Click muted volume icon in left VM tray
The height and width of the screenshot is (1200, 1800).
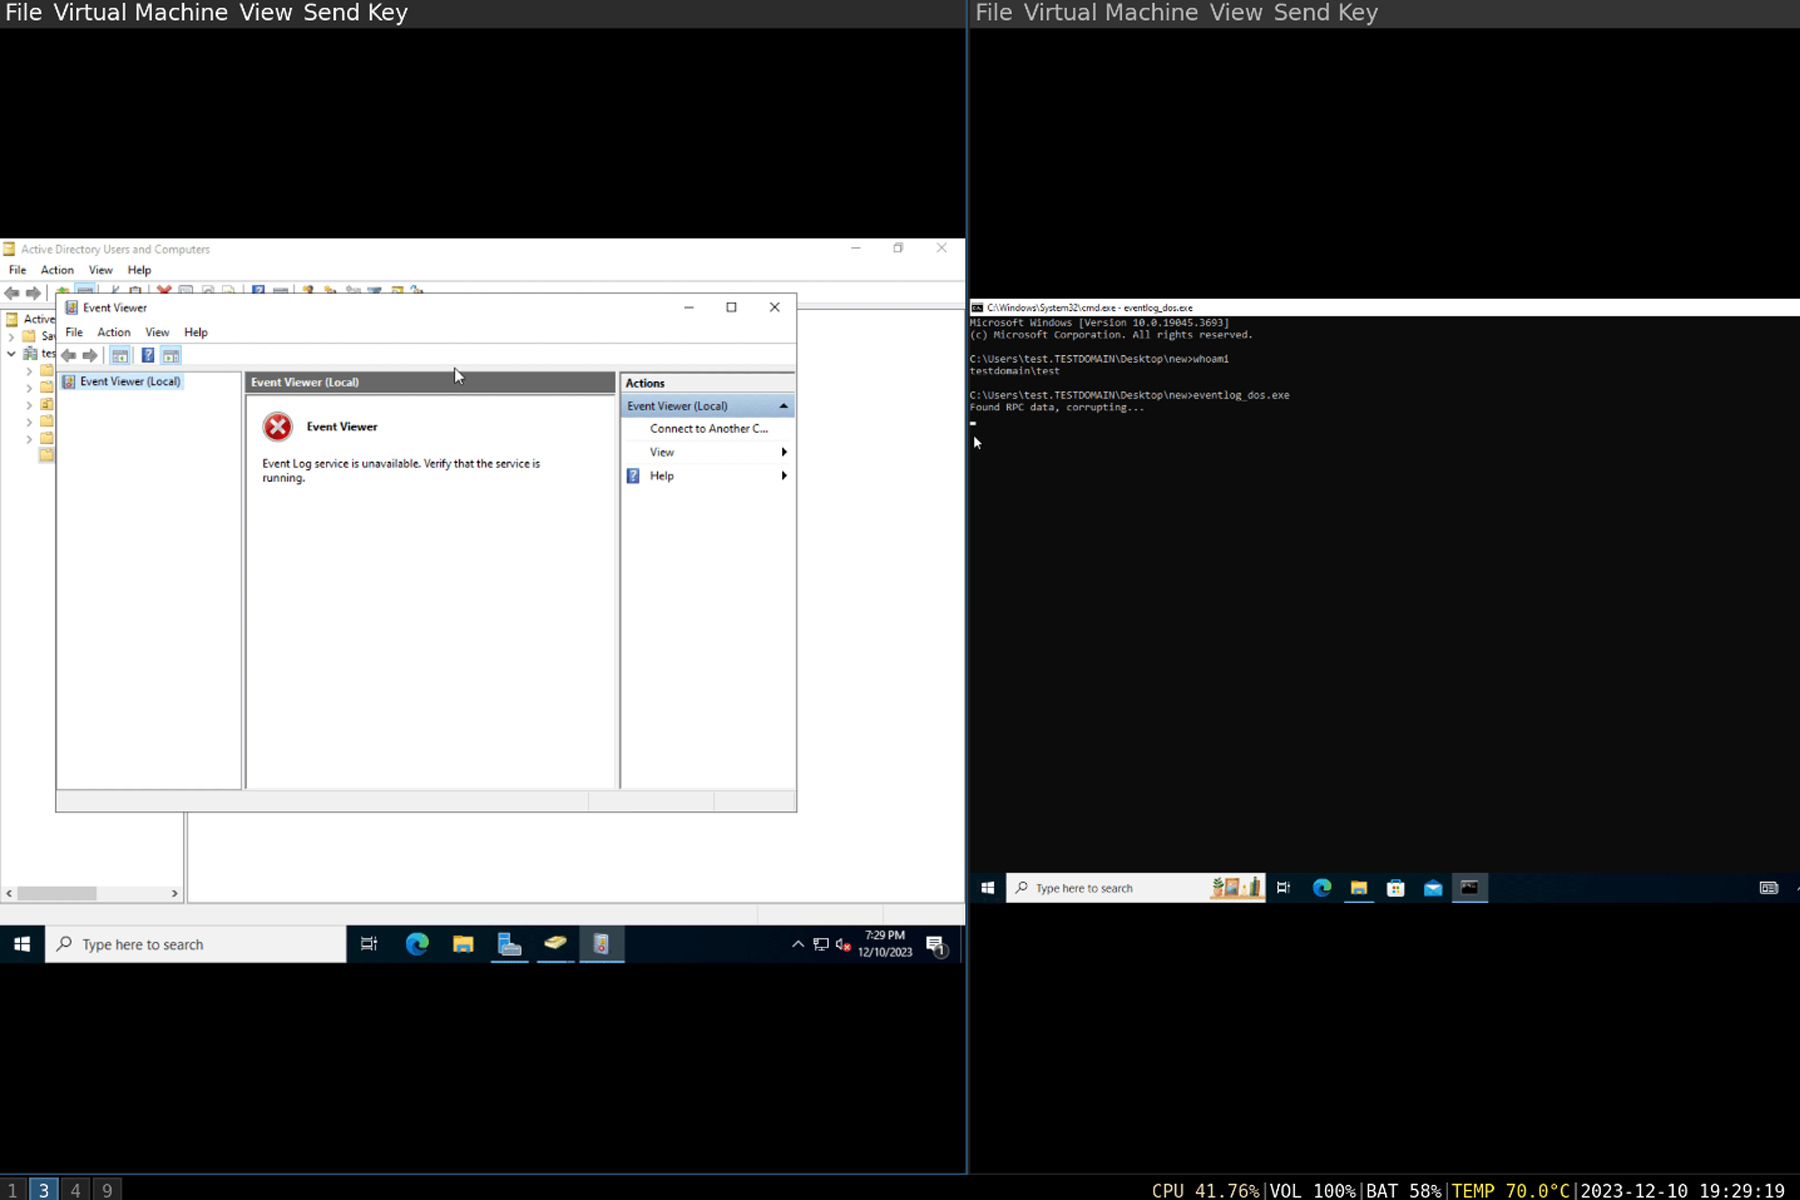843,944
